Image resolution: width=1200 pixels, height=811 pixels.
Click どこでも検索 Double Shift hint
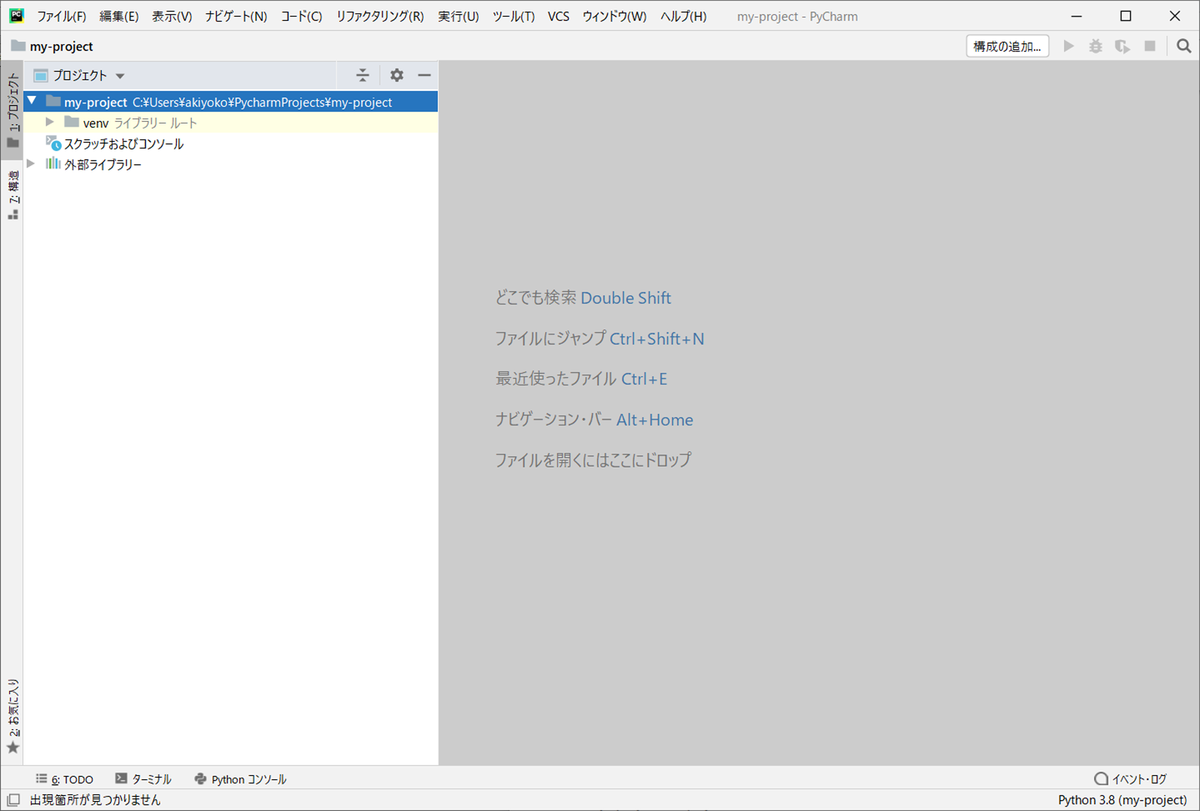[x=583, y=298]
